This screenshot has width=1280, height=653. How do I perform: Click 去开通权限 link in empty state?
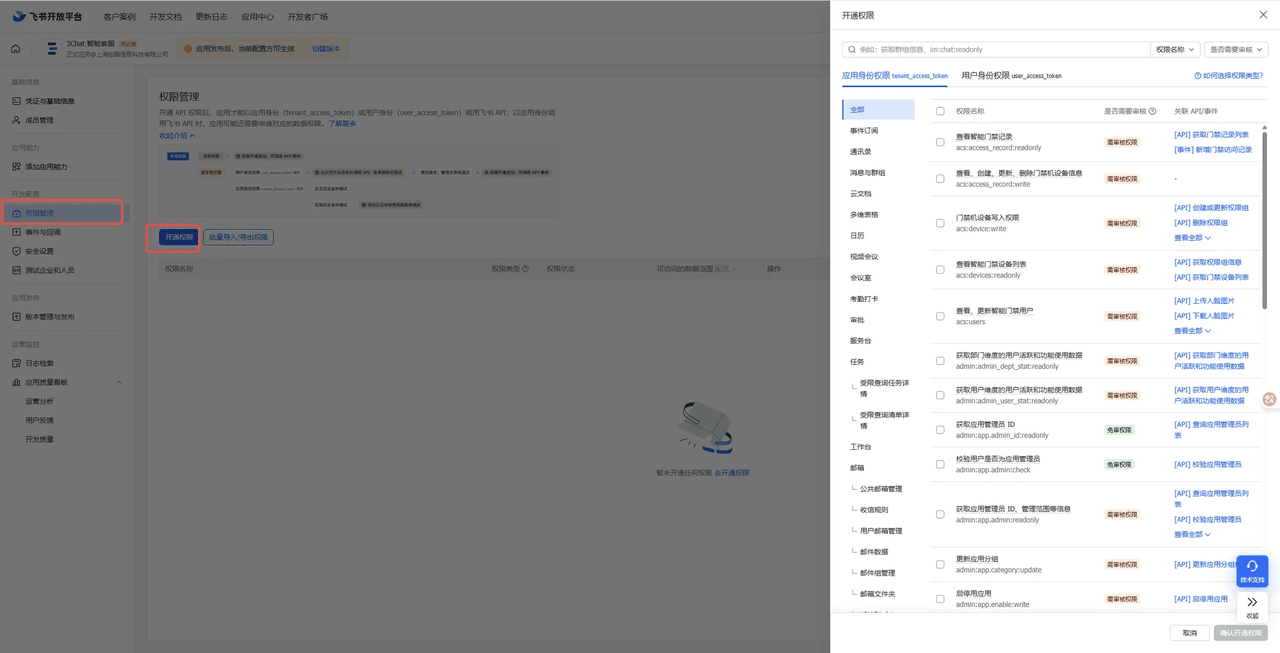point(731,473)
